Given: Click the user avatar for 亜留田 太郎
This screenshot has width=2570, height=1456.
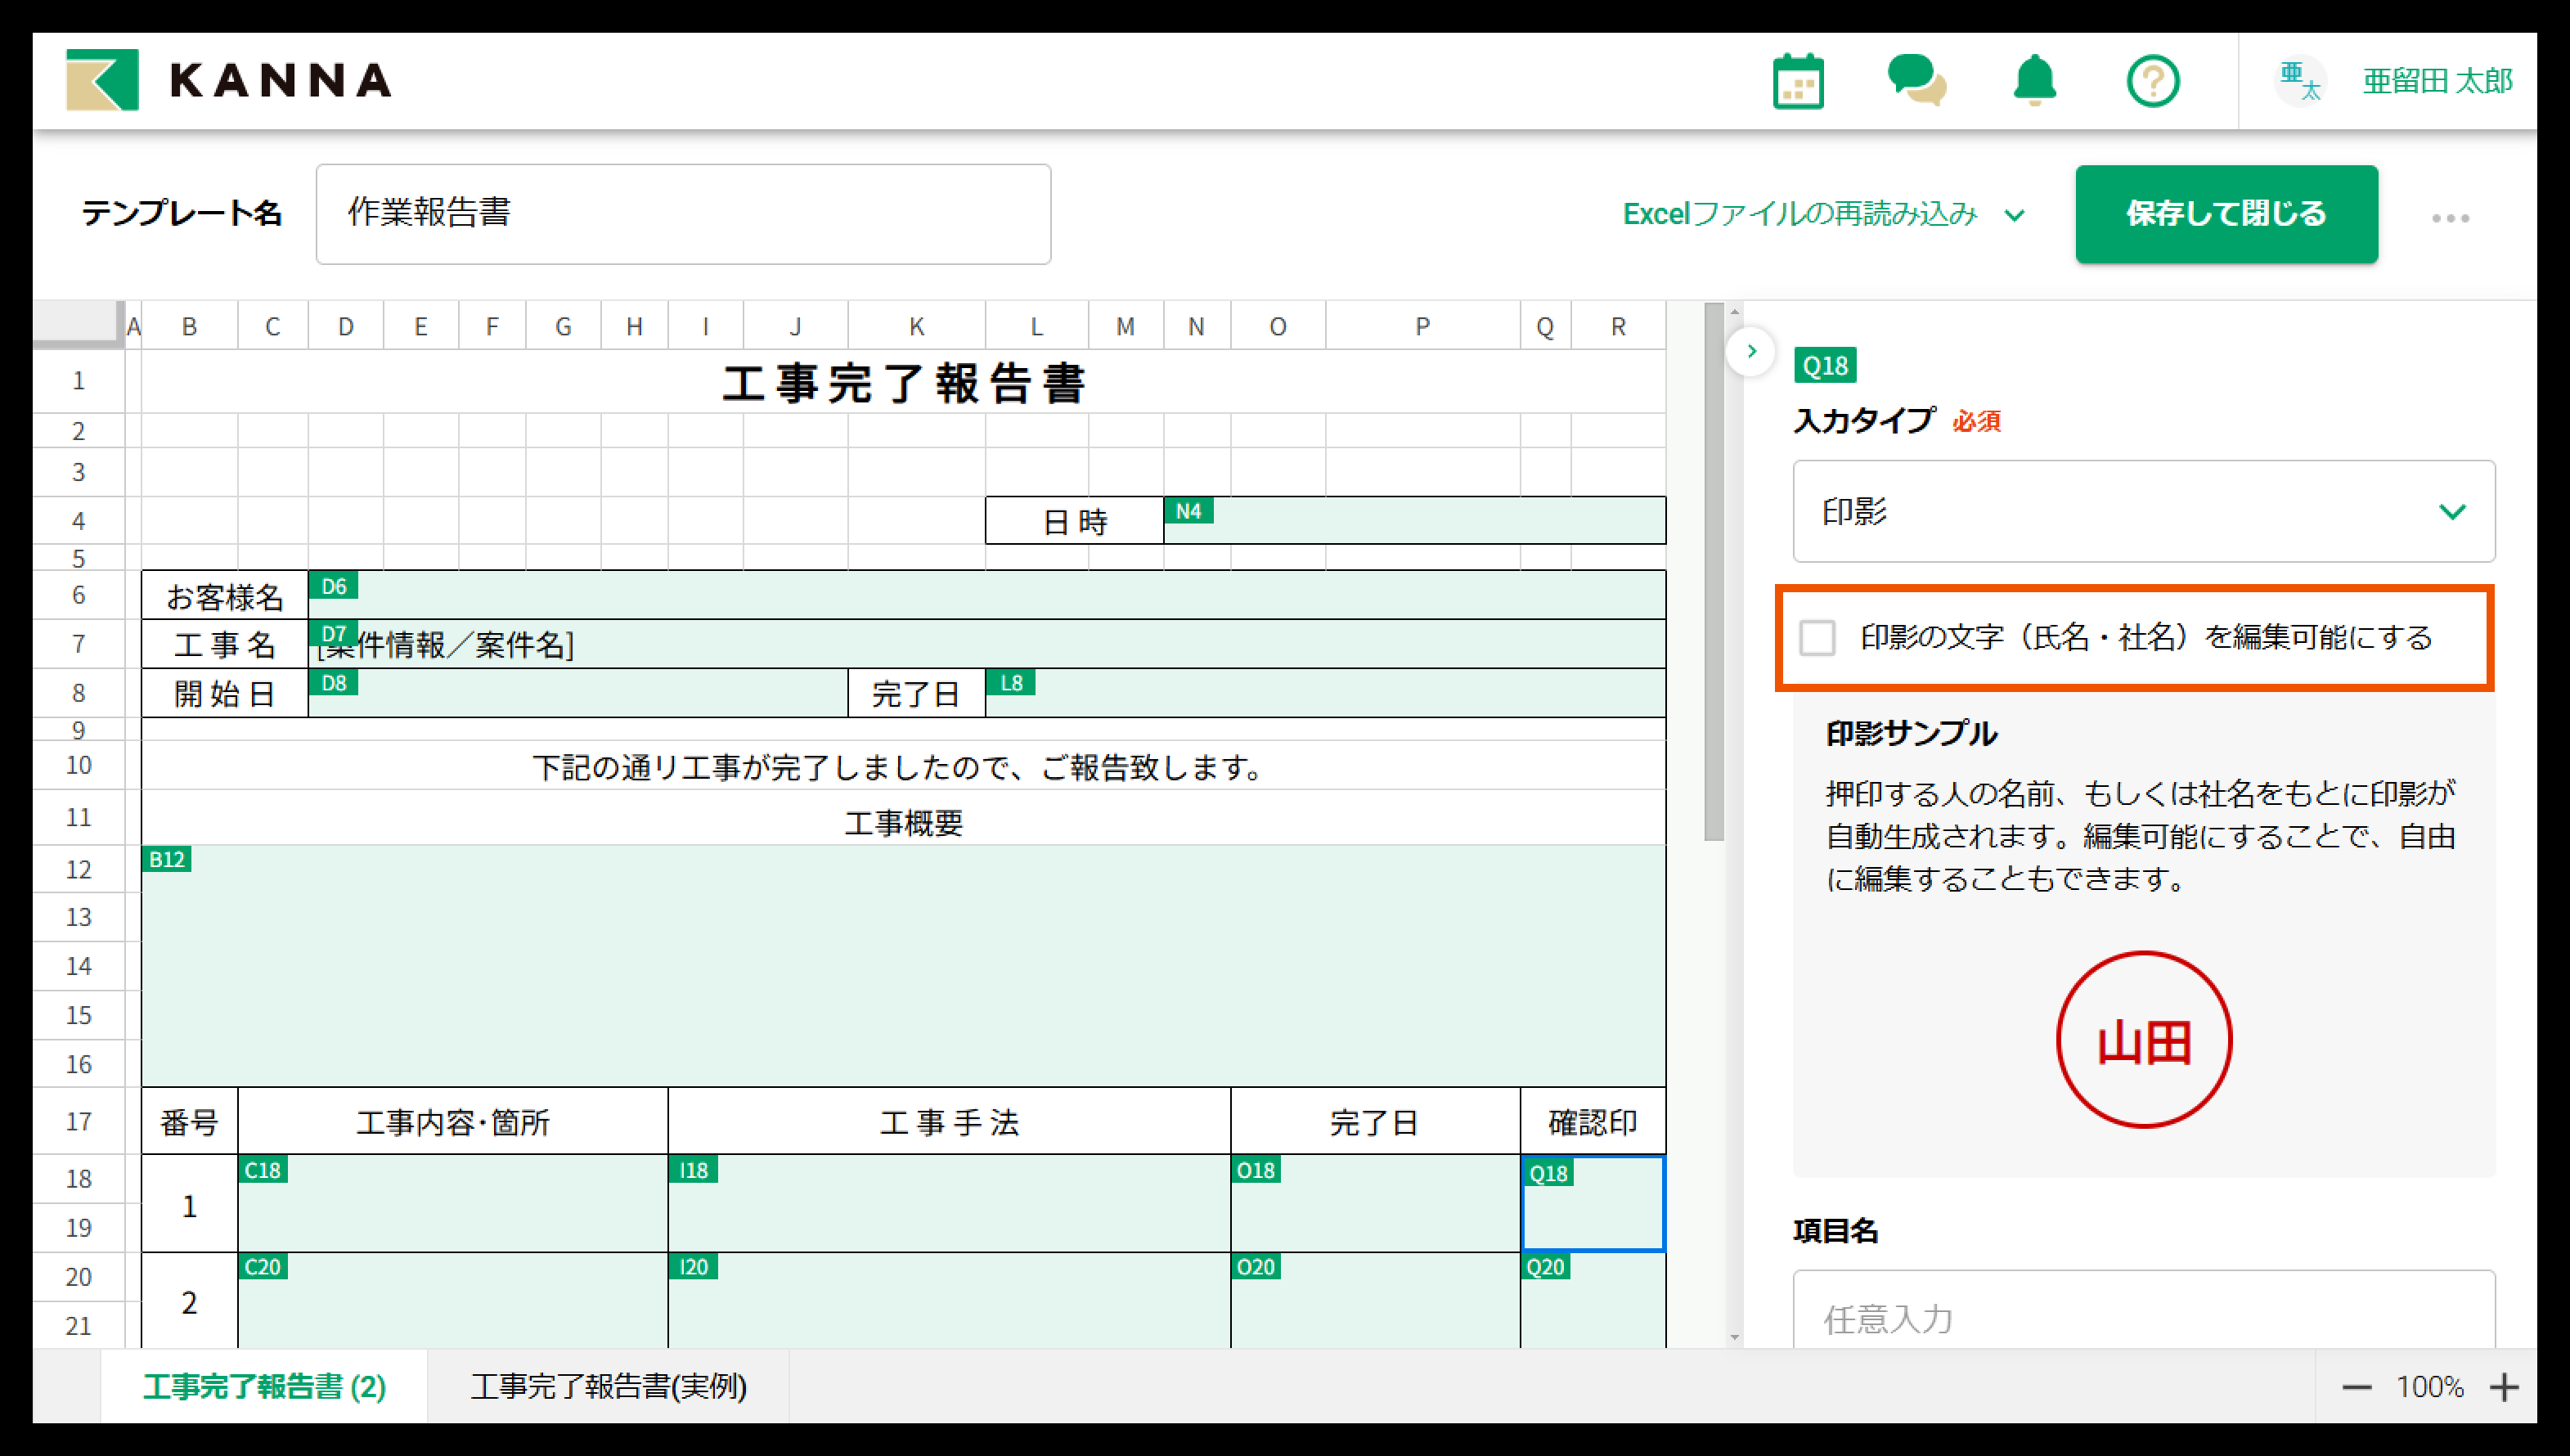Looking at the screenshot, I should pos(2299,81).
